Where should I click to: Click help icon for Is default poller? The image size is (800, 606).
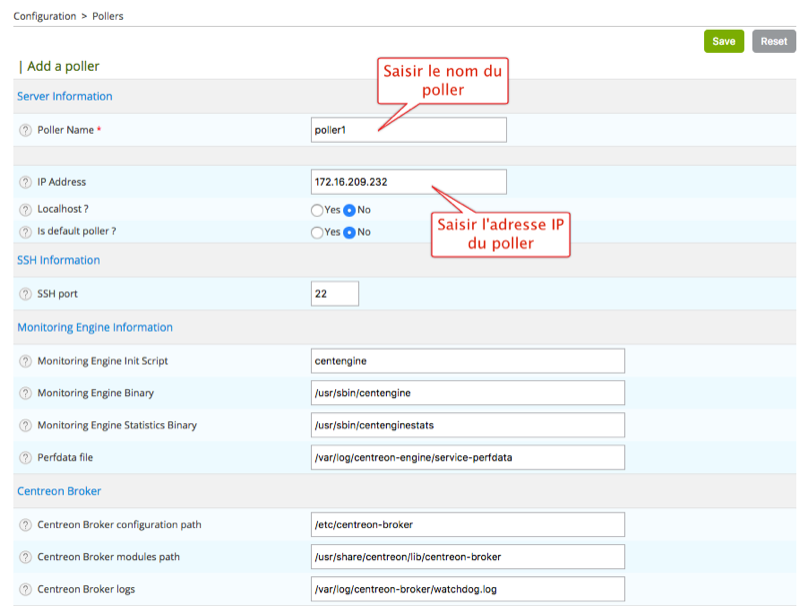pos(26,232)
